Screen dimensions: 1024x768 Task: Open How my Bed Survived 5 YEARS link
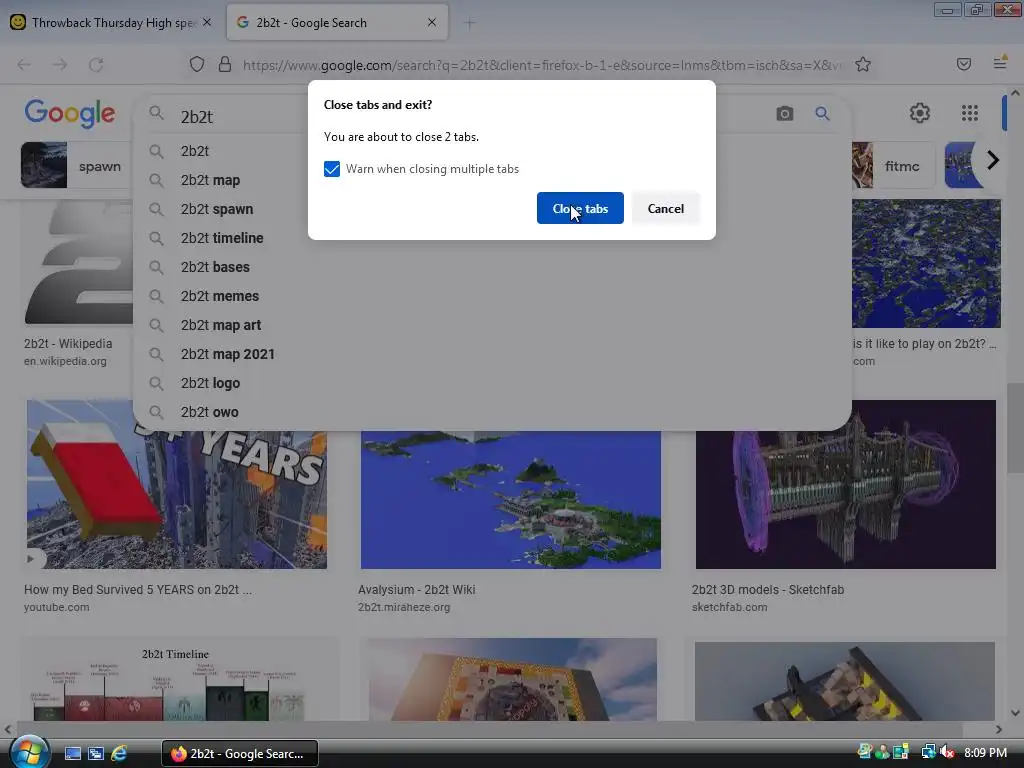point(137,590)
